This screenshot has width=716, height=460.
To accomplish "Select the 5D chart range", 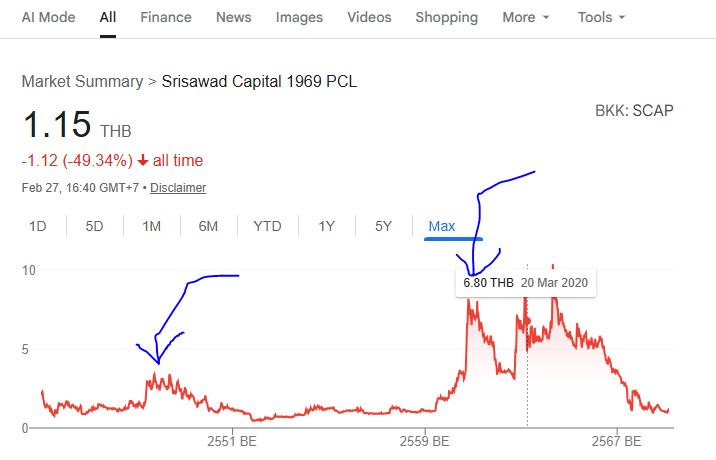I will [94, 226].
